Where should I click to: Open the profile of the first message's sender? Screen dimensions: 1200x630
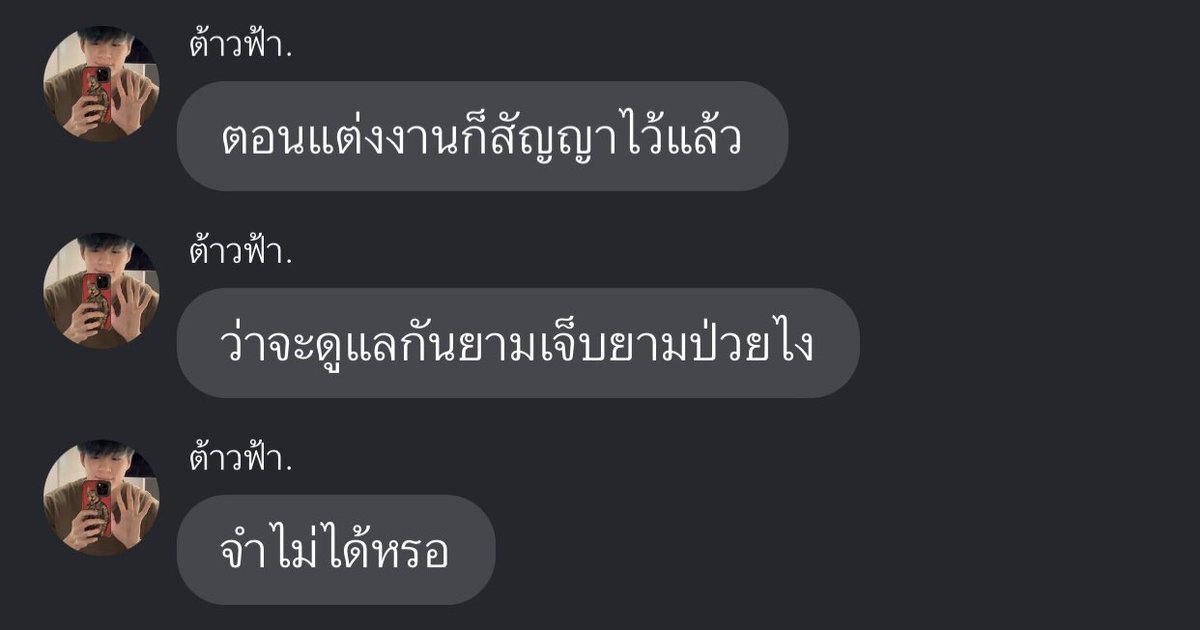coord(101,84)
